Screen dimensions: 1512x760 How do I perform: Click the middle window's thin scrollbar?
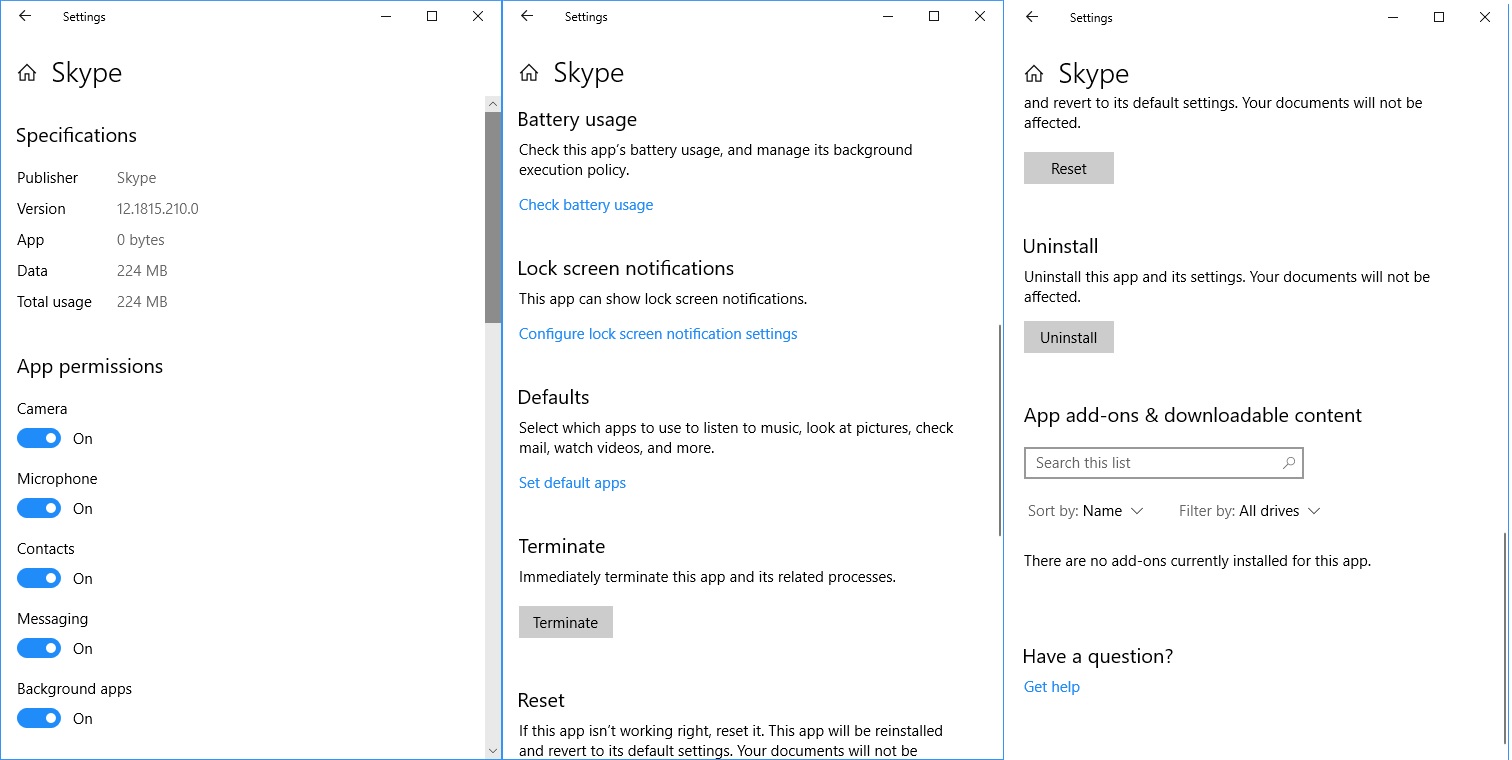pos(1000,430)
